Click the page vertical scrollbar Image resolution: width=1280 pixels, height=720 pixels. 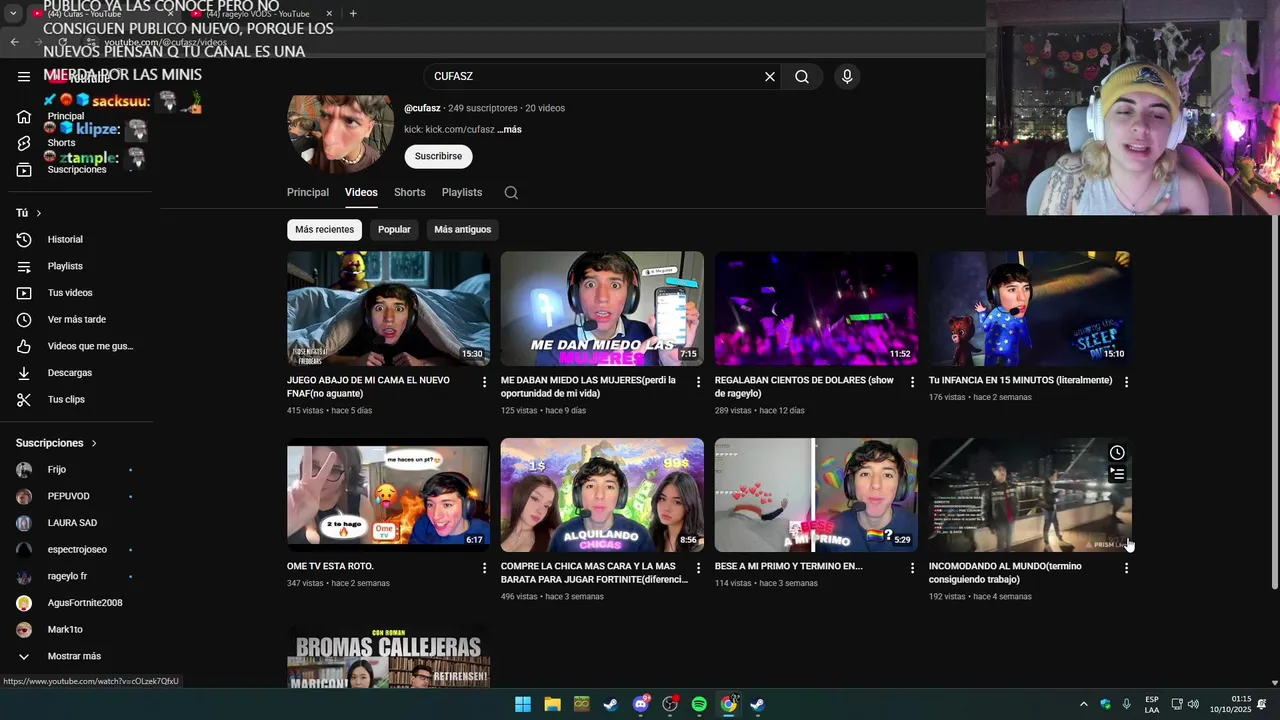pyautogui.click(x=1274, y=400)
